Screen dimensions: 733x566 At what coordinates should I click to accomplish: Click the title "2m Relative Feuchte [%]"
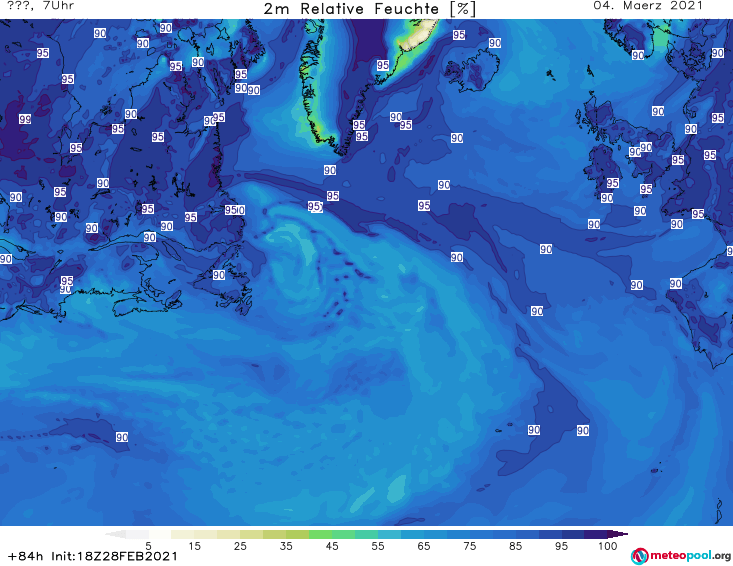(x=369, y=9)
